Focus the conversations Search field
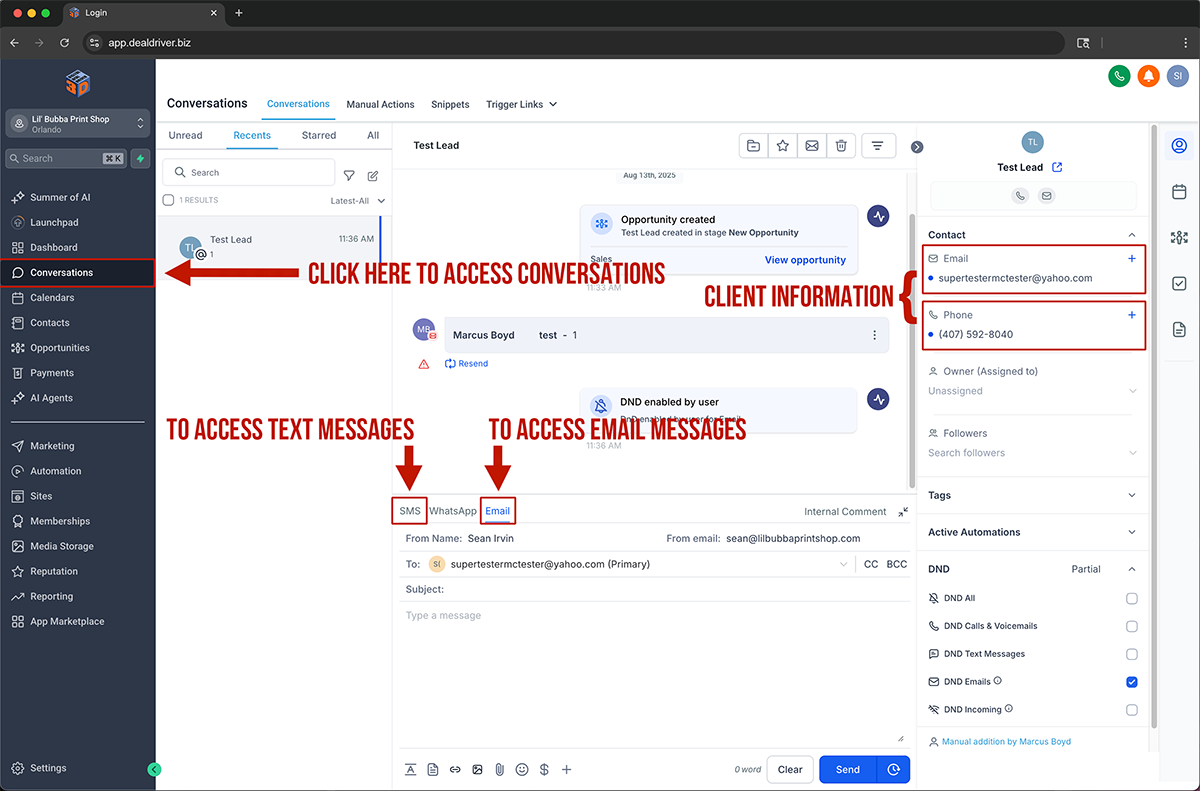Screen dimensions: 1200x791 (x=249, y=173)
